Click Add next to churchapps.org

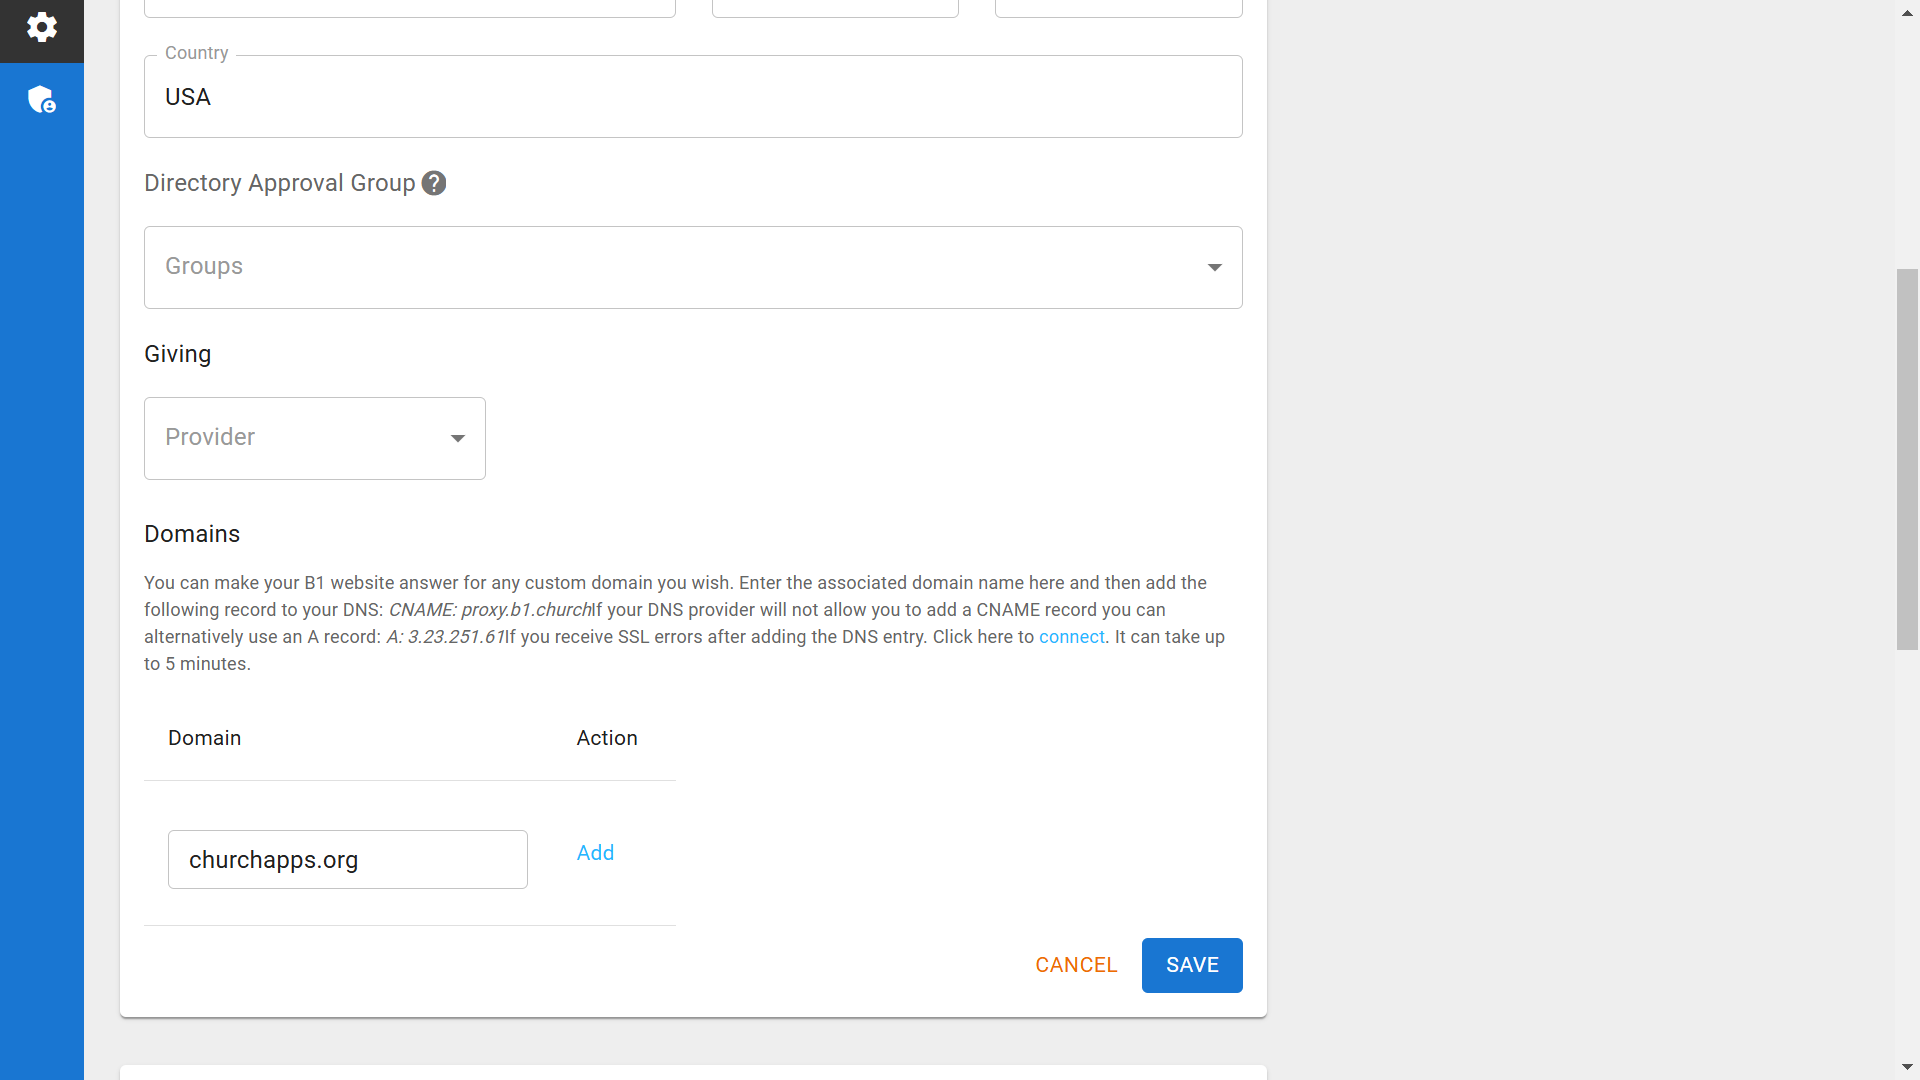coord(595,853)
